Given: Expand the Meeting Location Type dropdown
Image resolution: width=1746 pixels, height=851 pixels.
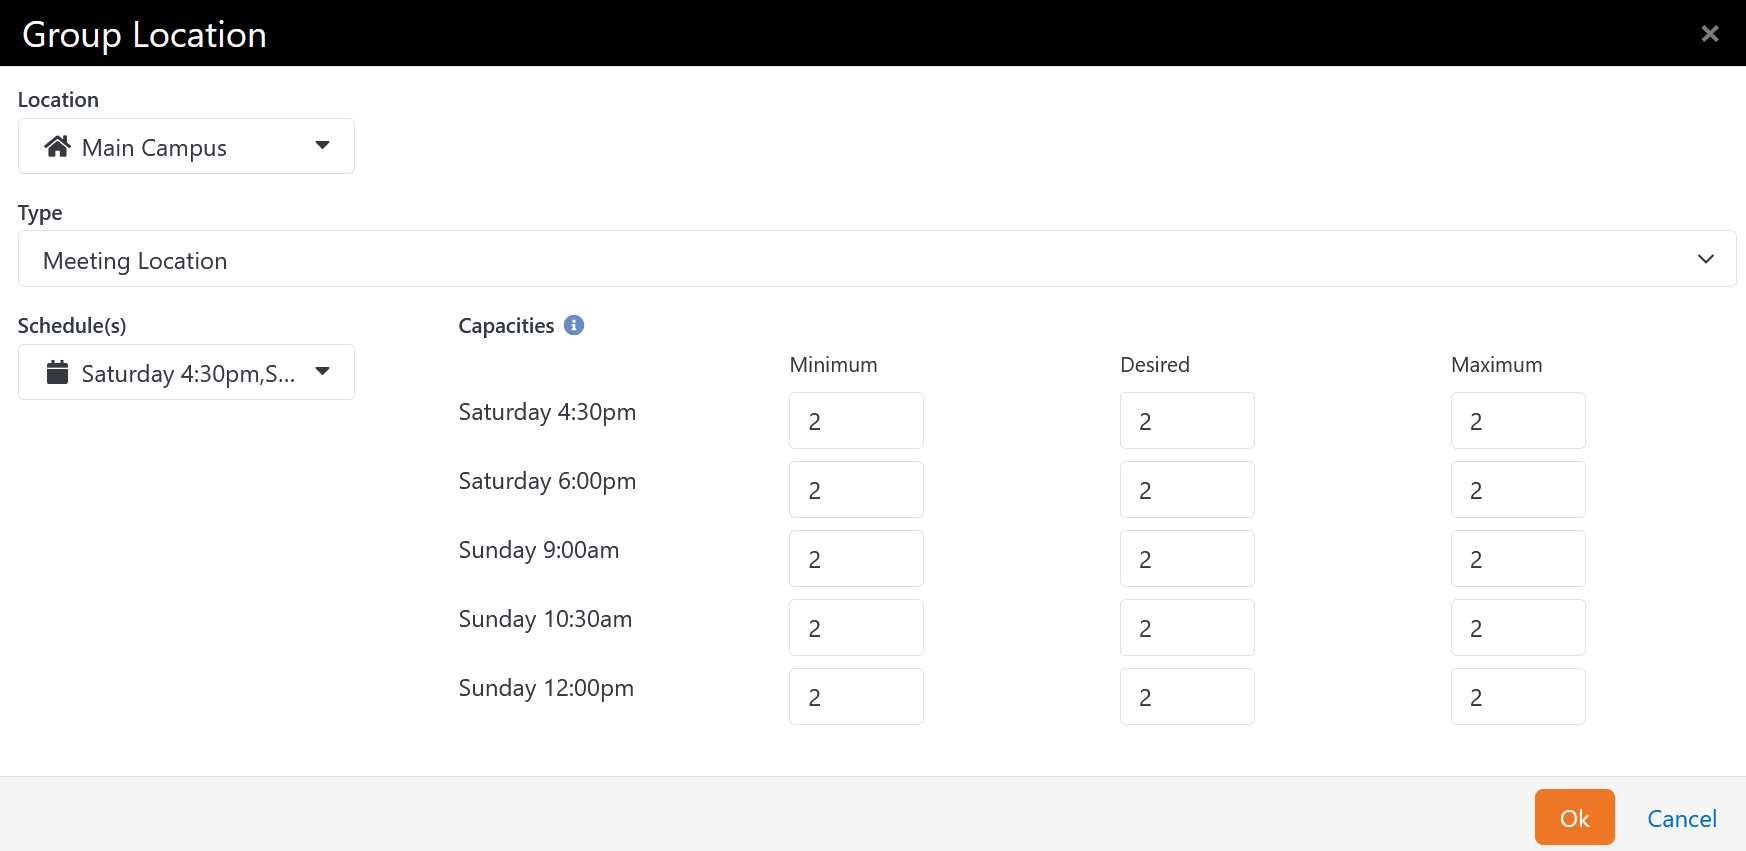Looking at the screenshot, I should 1705,259.
